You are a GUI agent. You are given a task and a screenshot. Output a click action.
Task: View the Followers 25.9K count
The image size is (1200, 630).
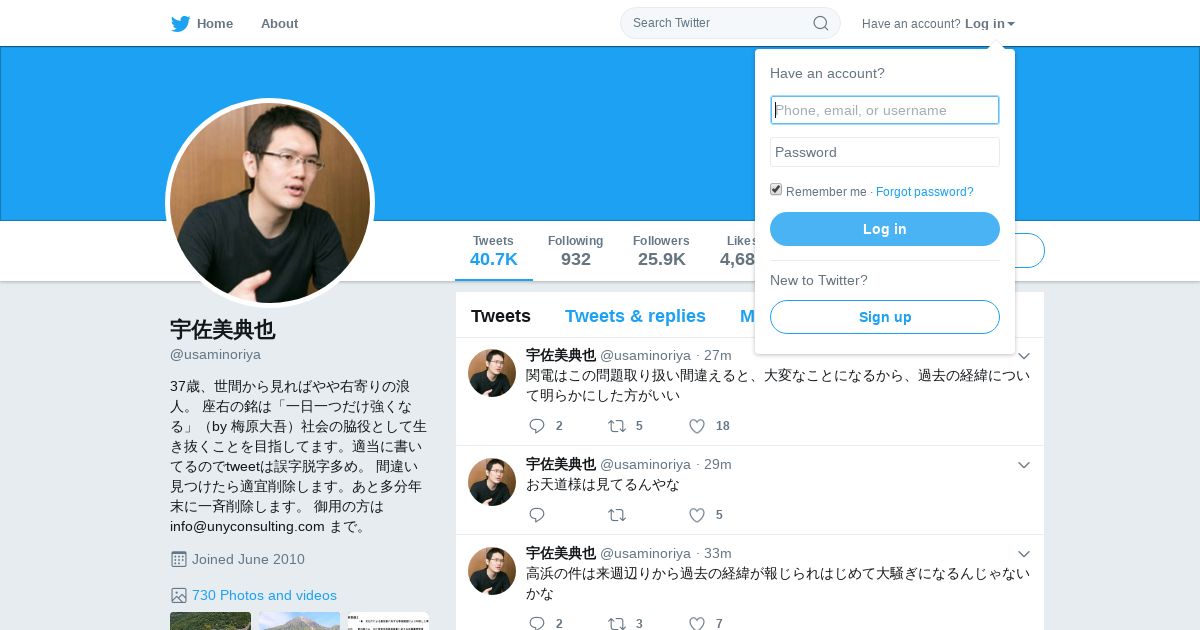click(661, 251)
